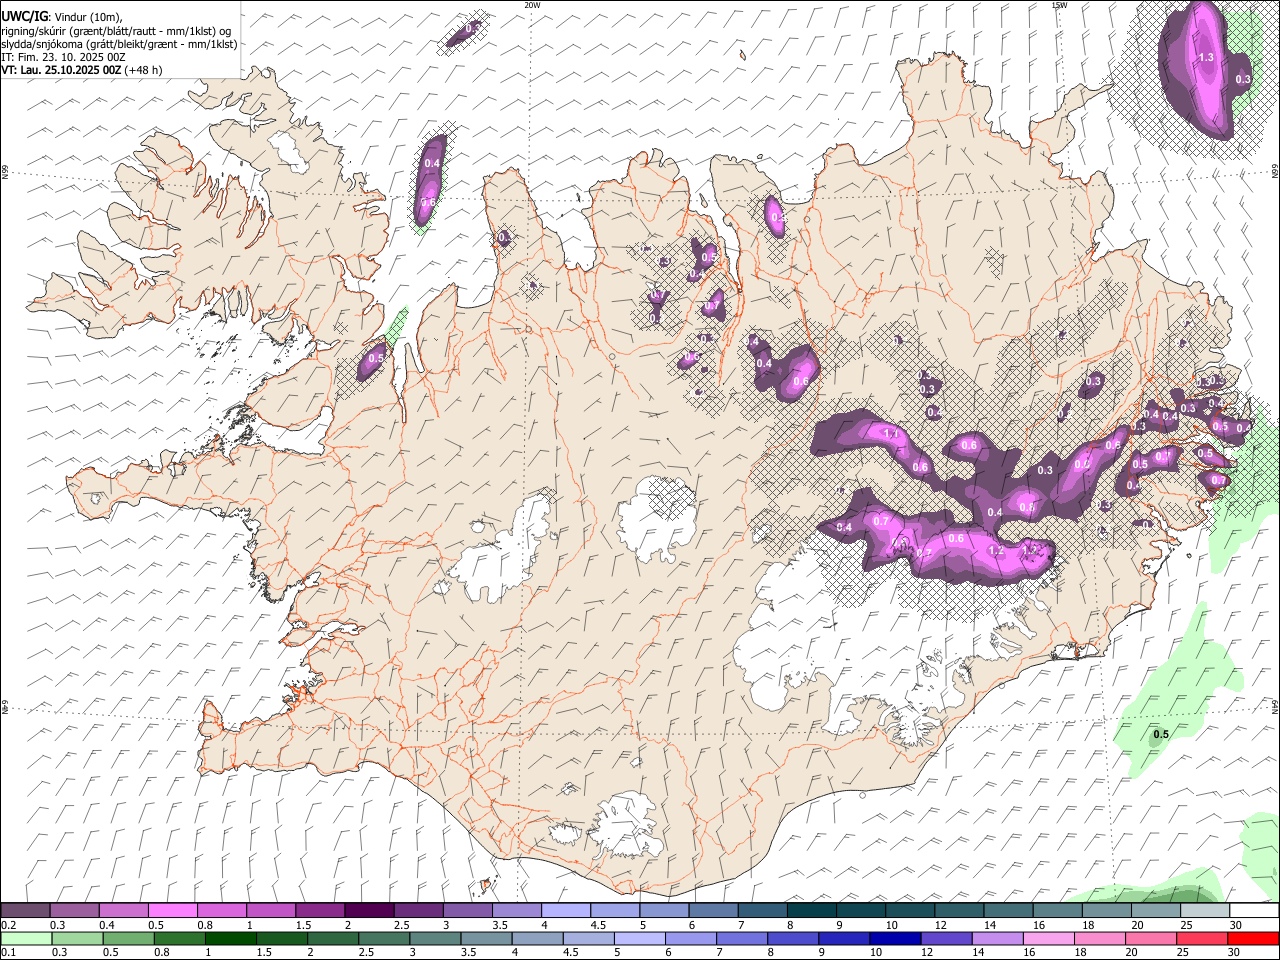This screenshot has width=1280, height=960.
Task: Click the 'slydda/snjókoma' description line
Action: pyautogui.click(x=120, y=44)
